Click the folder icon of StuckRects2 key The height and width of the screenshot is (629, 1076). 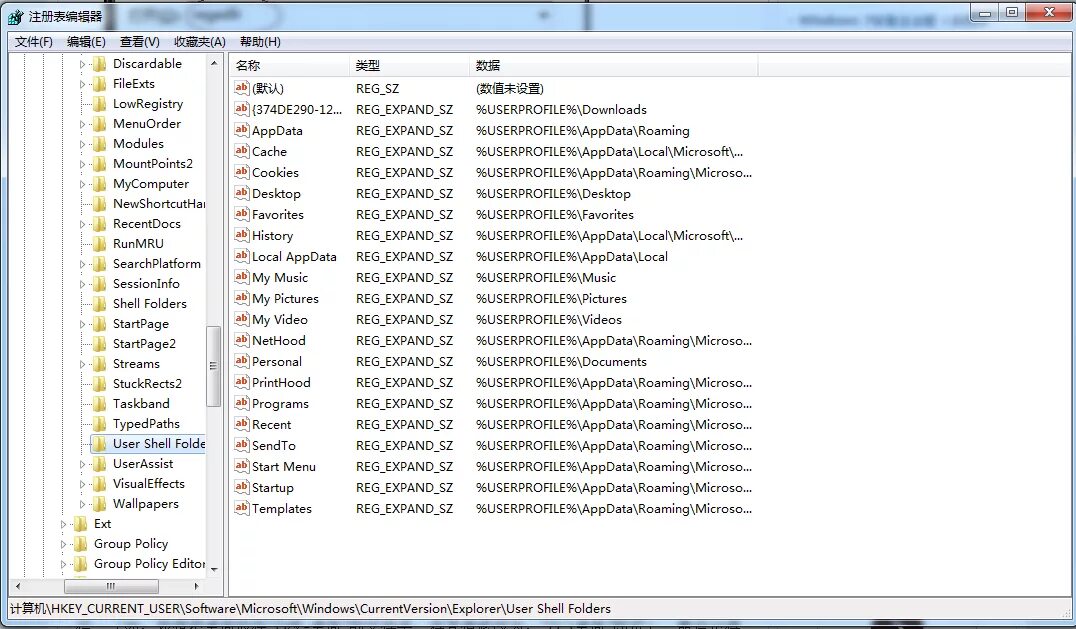point(100,384)
